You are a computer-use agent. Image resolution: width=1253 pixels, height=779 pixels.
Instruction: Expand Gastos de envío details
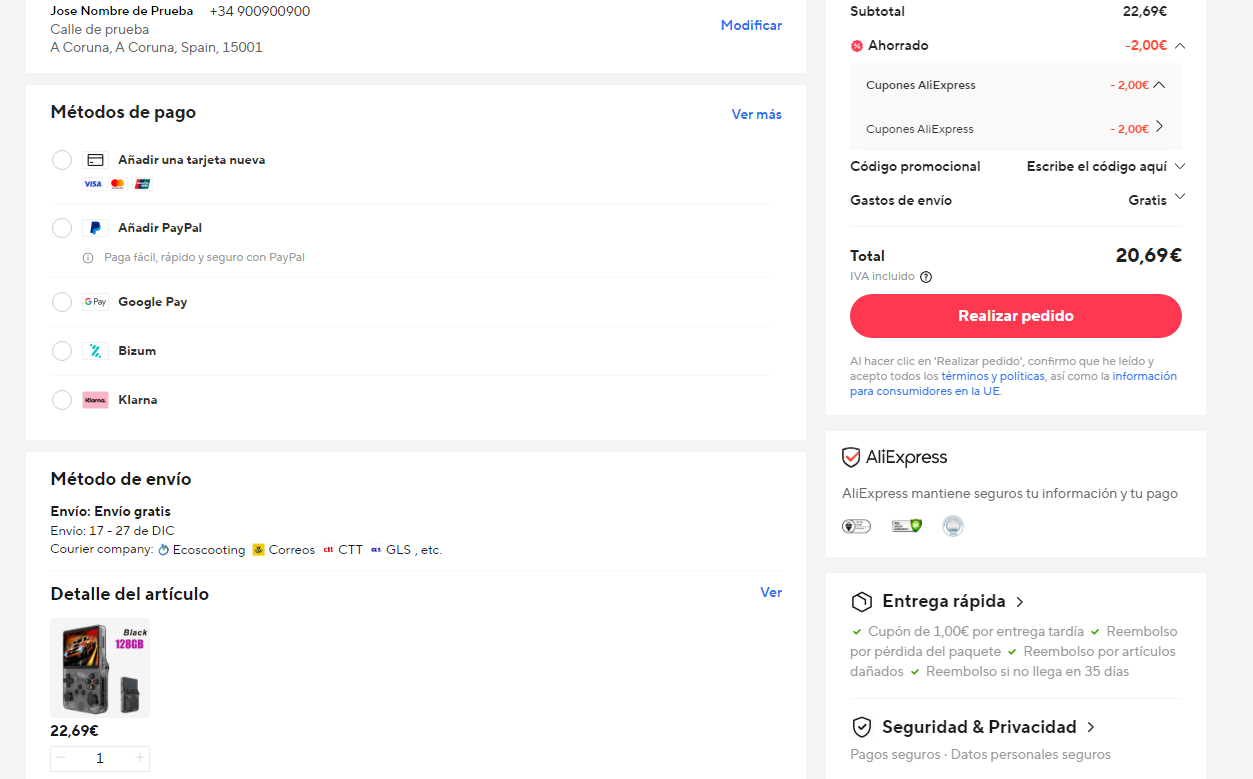click(x=1180, y=196)
